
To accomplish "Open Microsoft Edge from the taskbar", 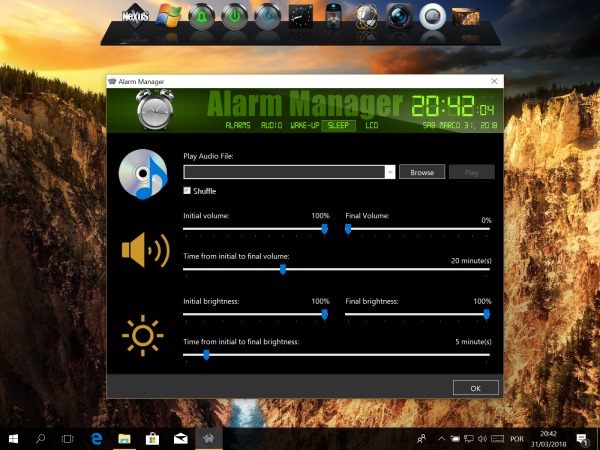I will coord(97,438).
